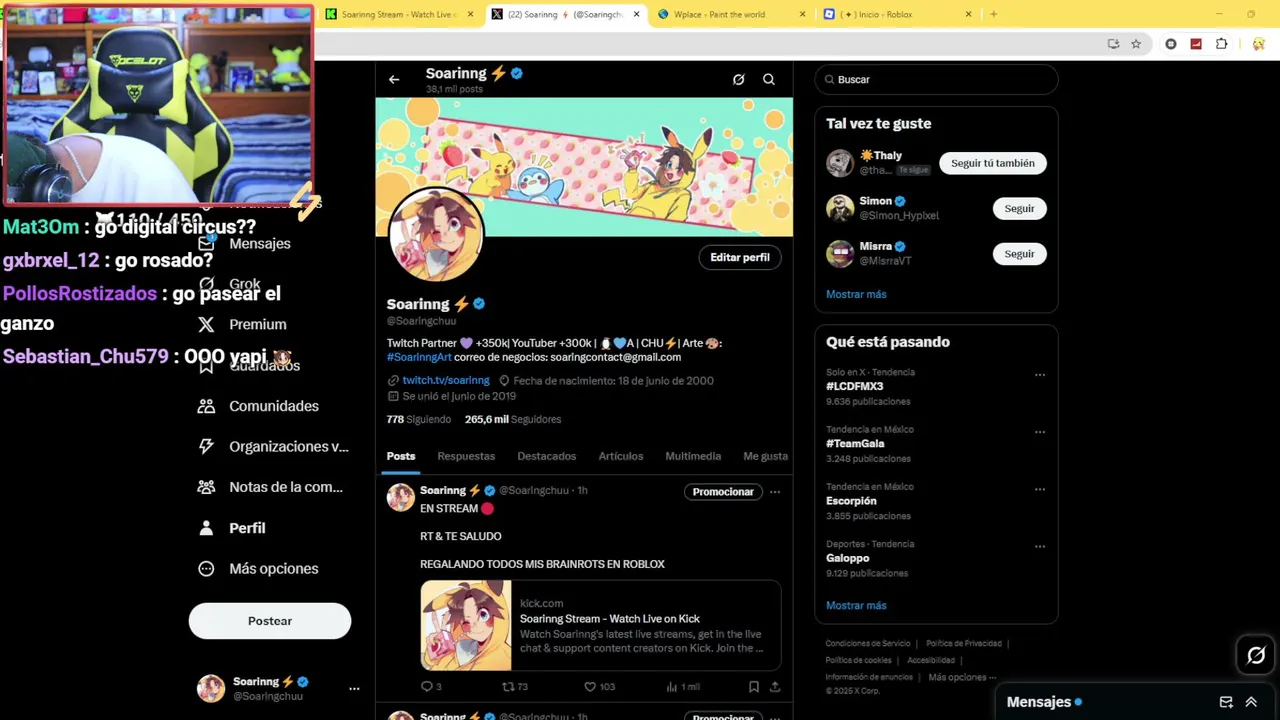Open Política de Privacidad footer link
Image resolution: width=1280 pixels, height=720 pixels.
(x=964, y=643)
